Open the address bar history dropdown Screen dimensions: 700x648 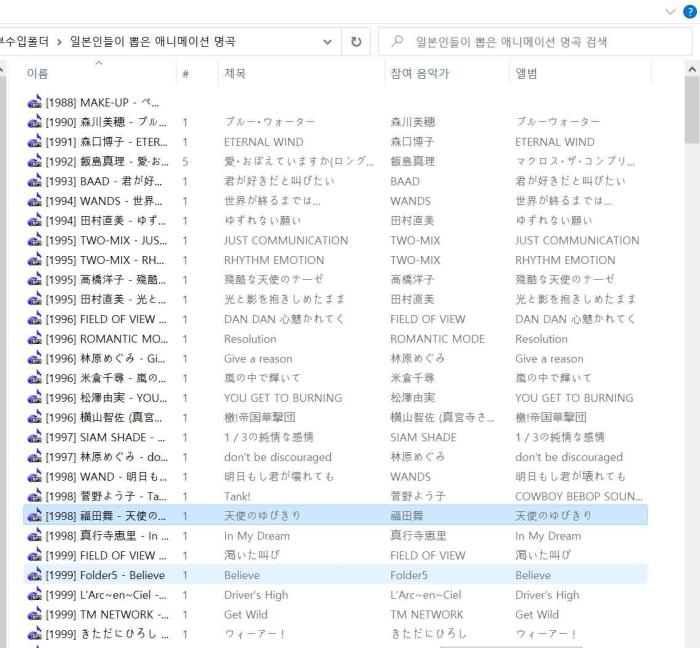tap(327, 42)
